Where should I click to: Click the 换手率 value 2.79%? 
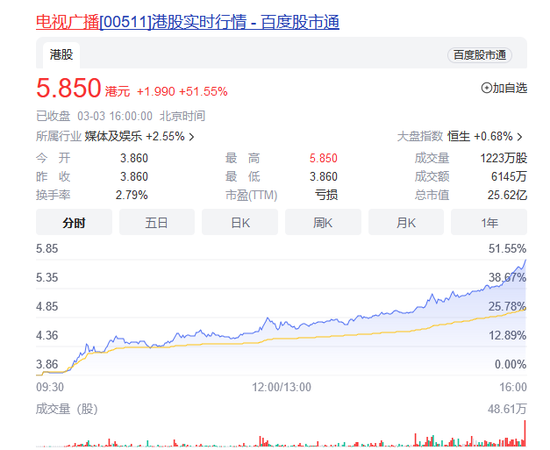(x=132, y=195)
